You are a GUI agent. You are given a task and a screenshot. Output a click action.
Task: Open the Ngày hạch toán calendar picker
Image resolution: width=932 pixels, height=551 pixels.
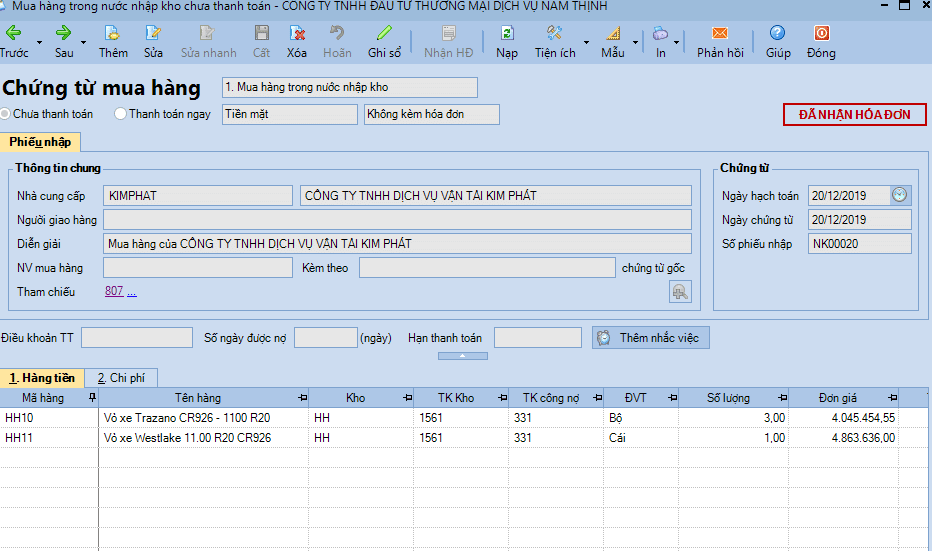(x=900, y=195)
